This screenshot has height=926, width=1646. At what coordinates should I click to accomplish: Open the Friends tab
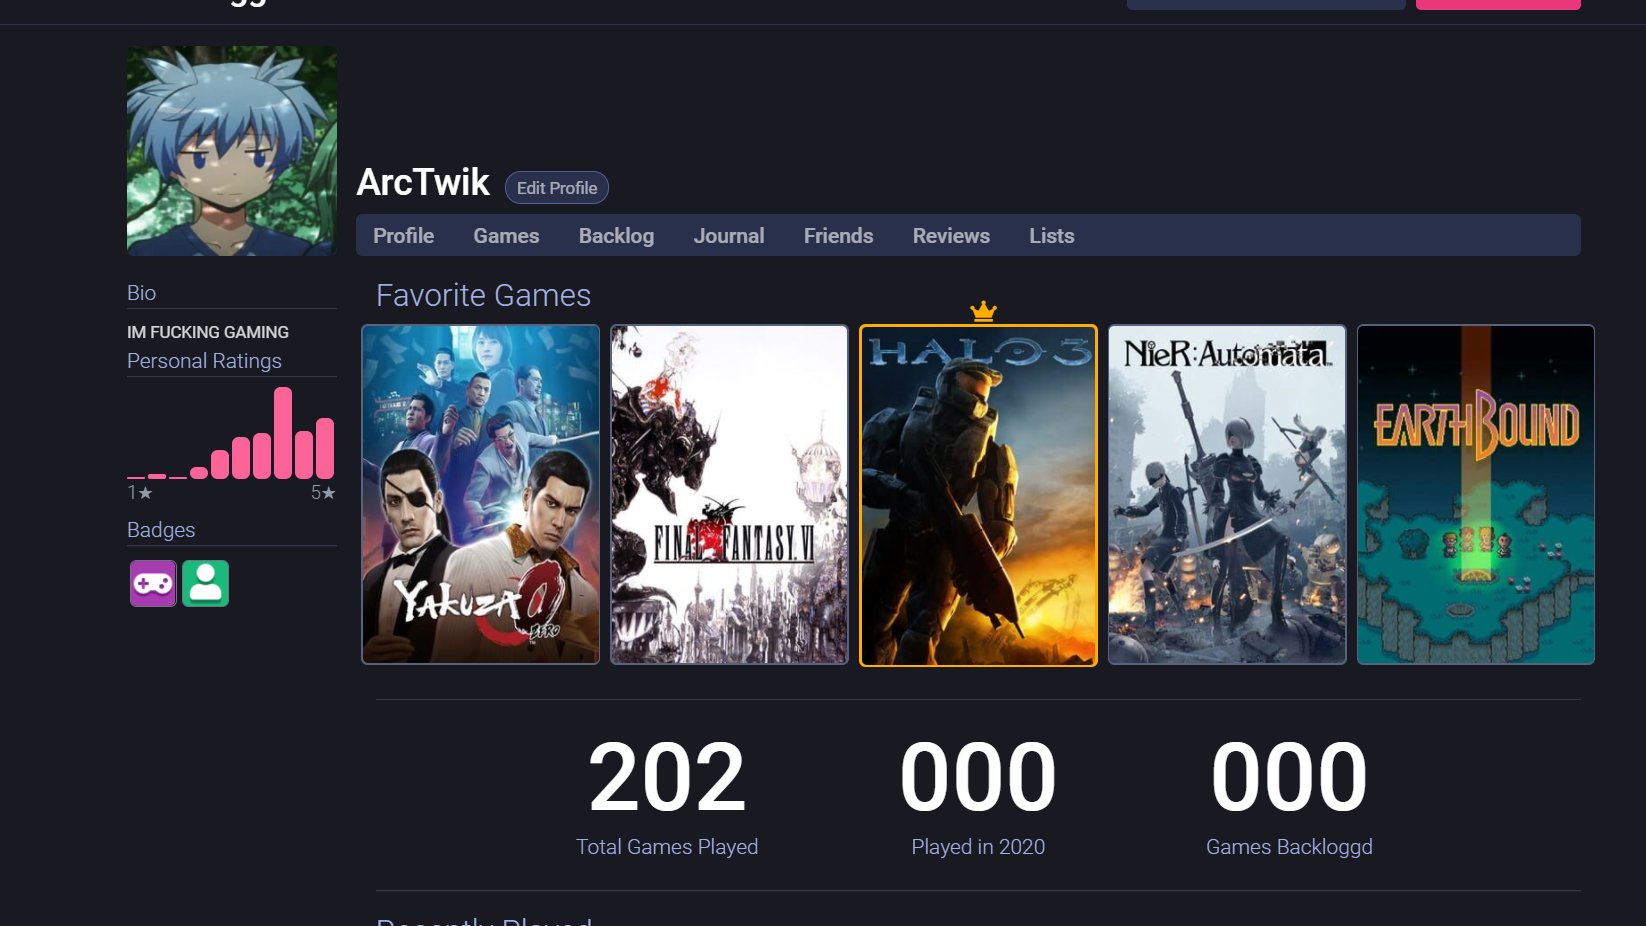(838, 236)
